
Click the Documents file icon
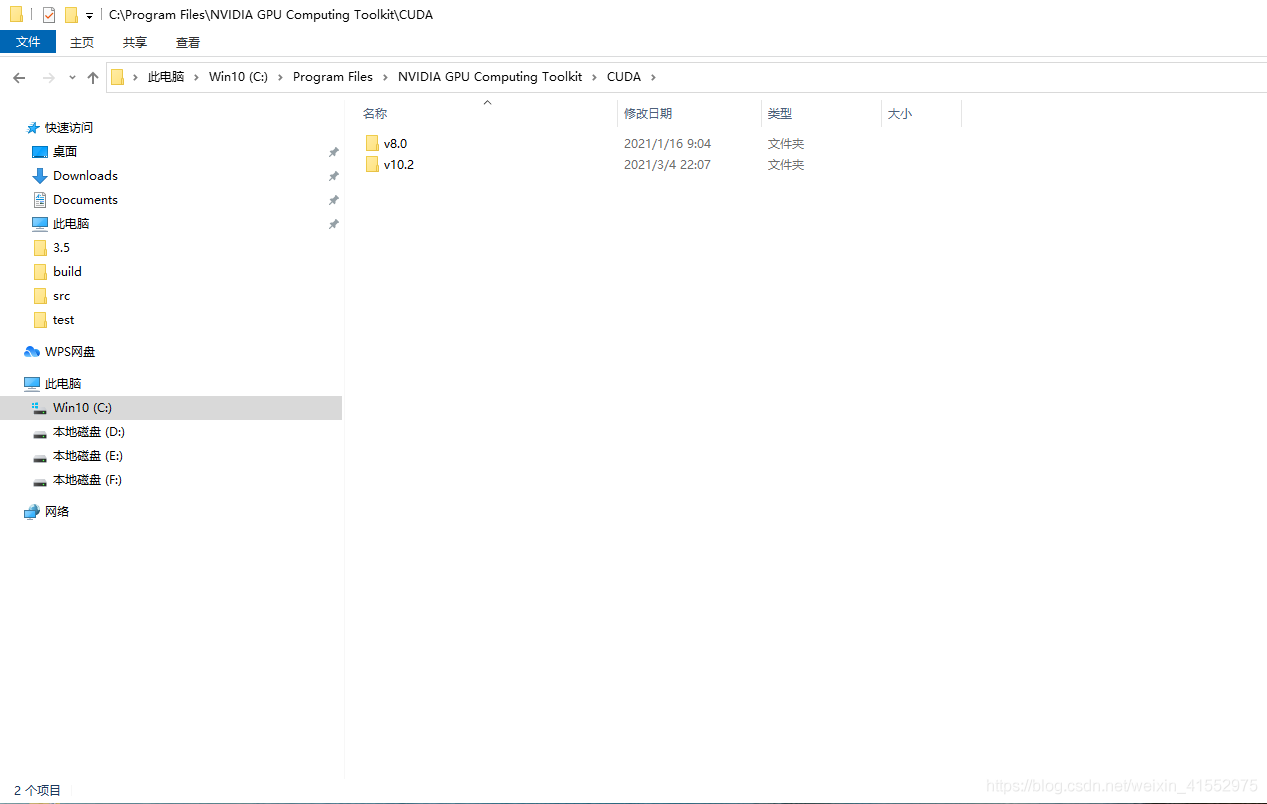[40, 200]
